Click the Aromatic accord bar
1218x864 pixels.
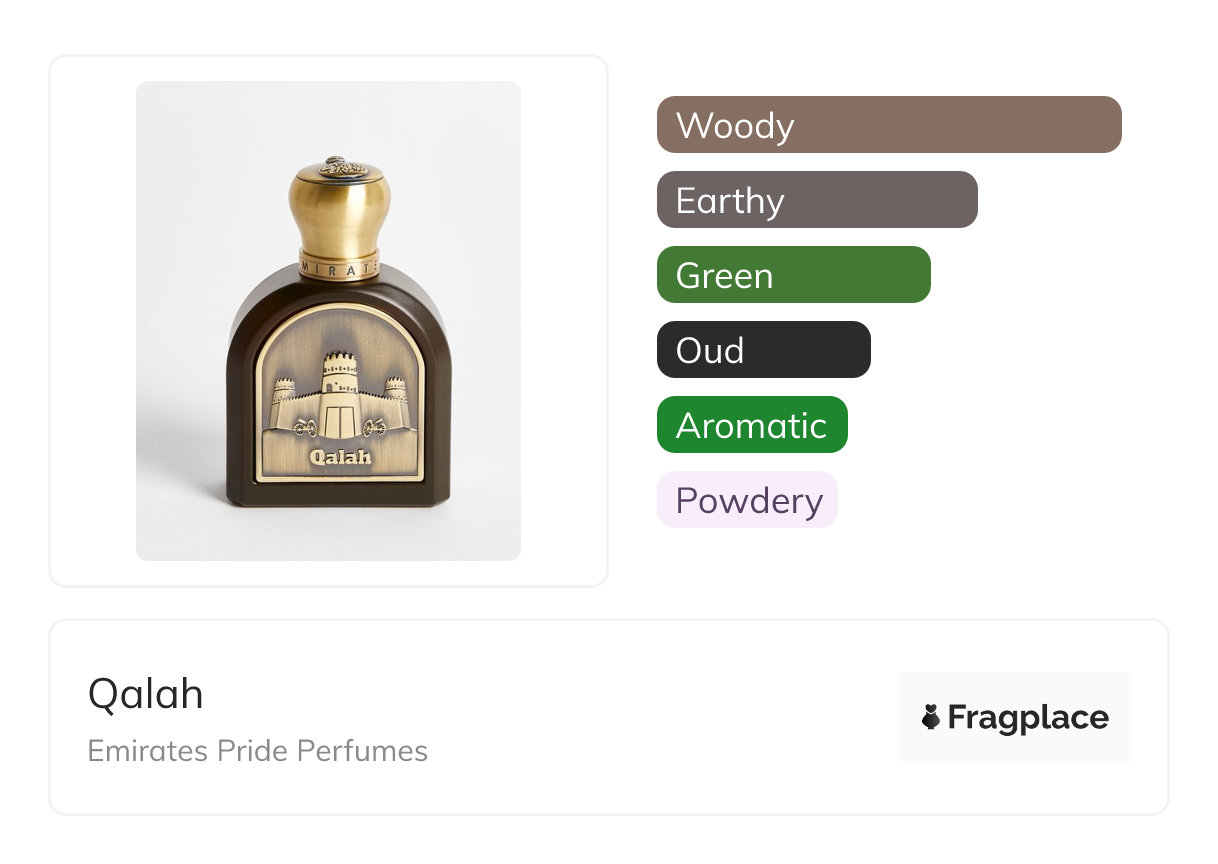click(751, 425)
